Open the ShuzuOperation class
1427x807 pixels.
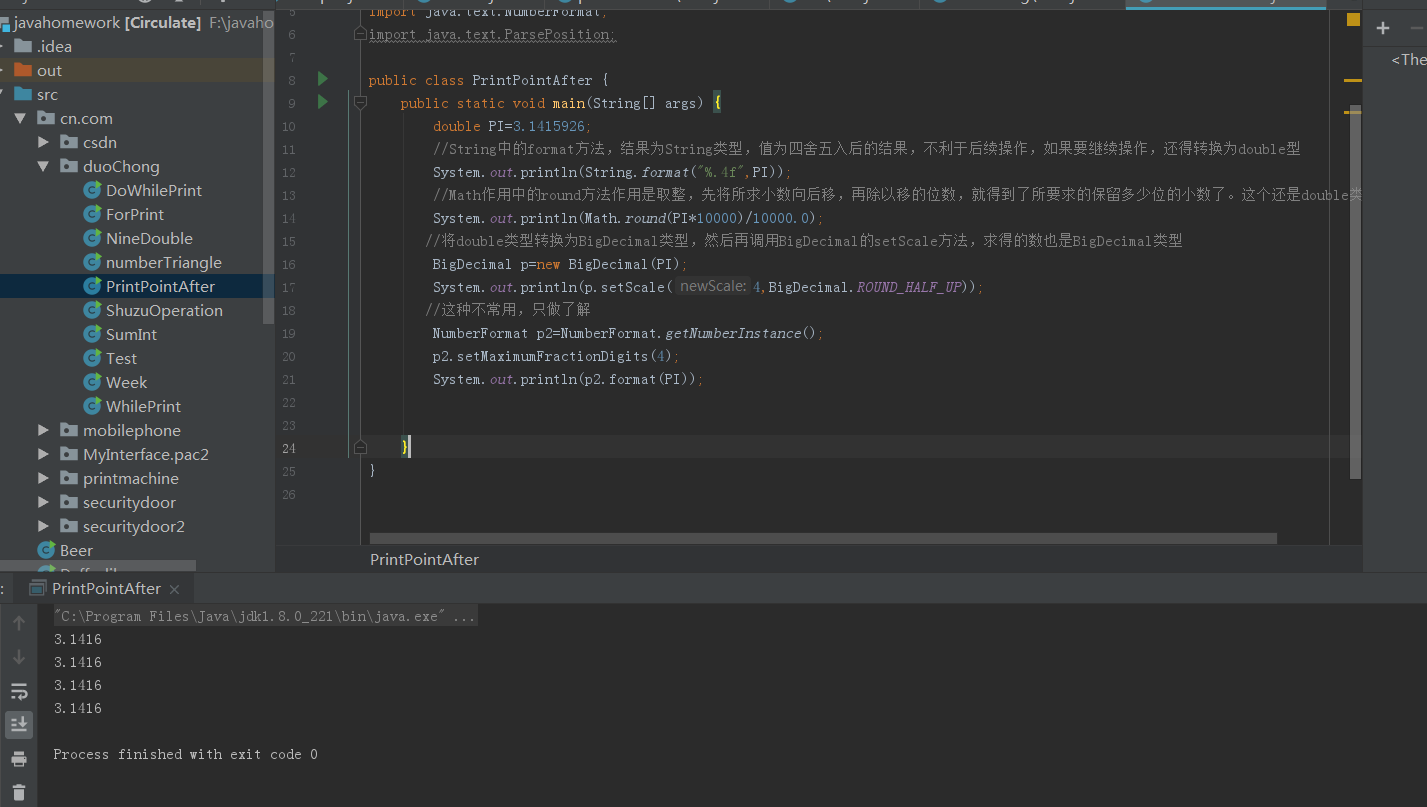164,311
